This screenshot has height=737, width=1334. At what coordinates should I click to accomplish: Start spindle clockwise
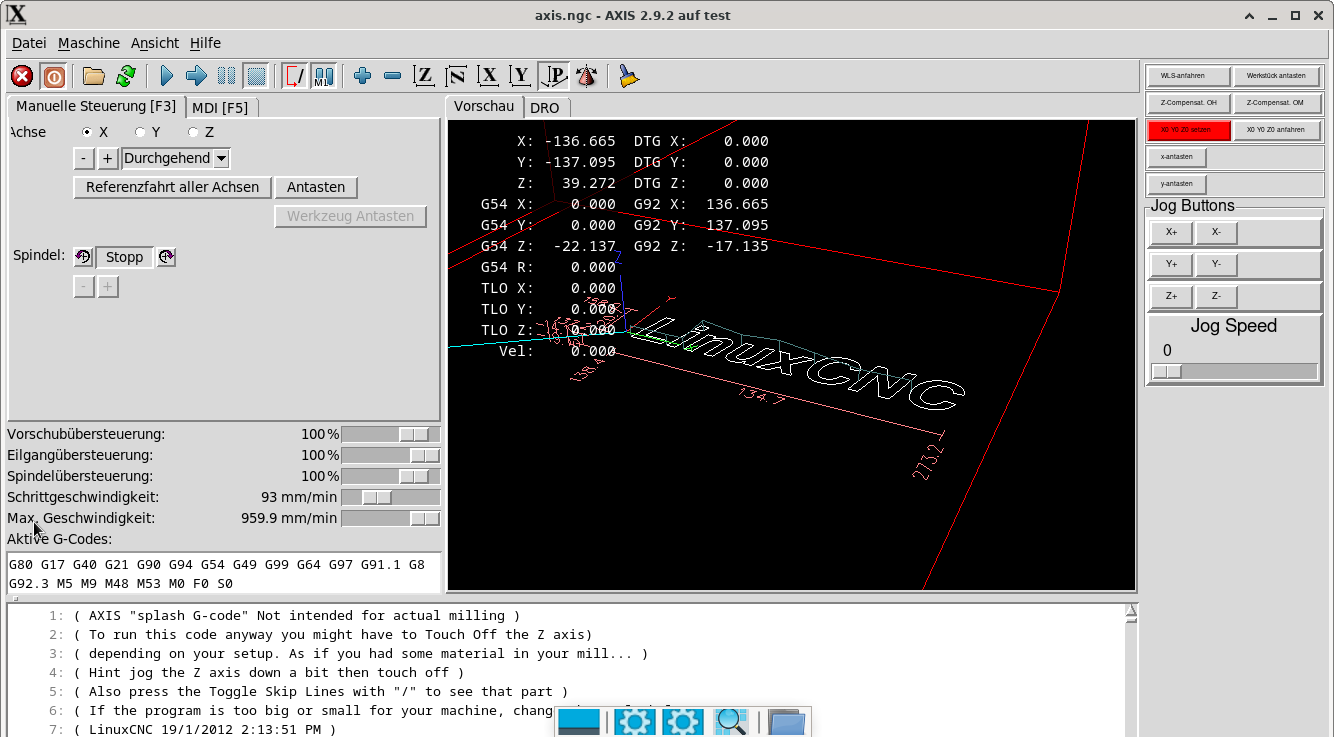pos(166,257)
